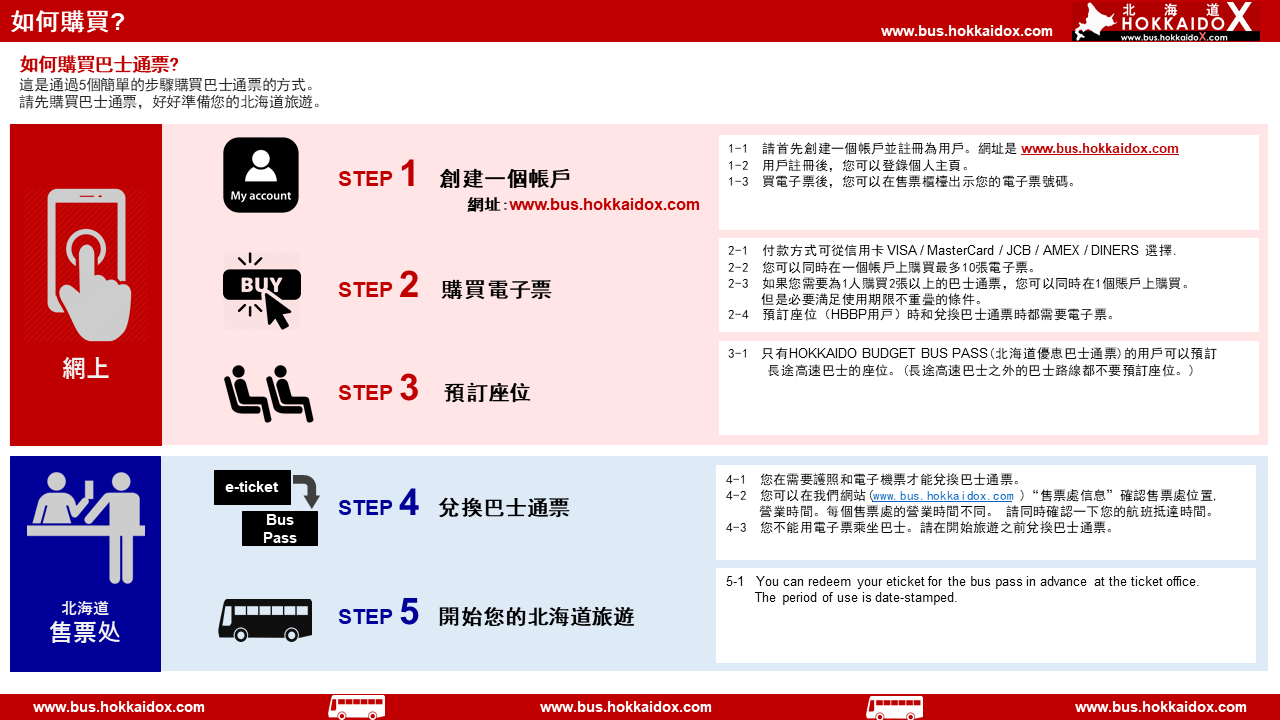Open the blue URL link in step 4-2
This screenshot has height=720, width=1280.
coord(943,496)
